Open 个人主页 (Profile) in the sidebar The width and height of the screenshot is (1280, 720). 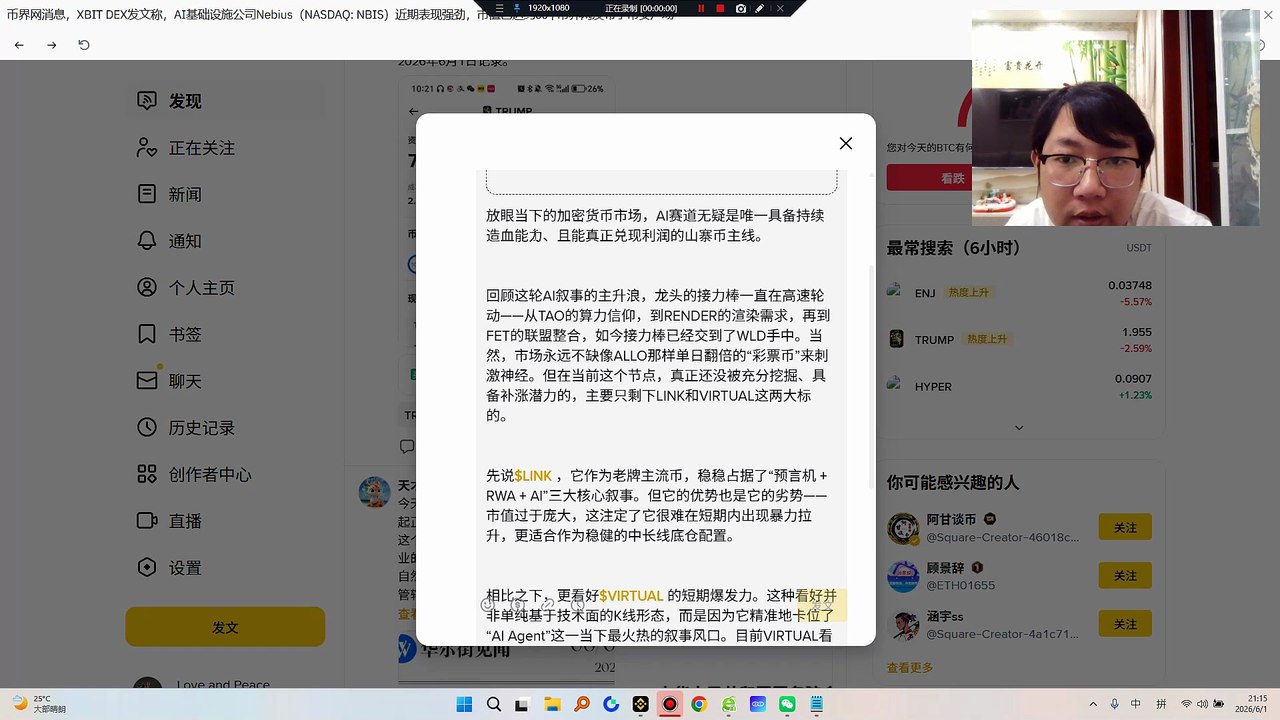[224, 288]
